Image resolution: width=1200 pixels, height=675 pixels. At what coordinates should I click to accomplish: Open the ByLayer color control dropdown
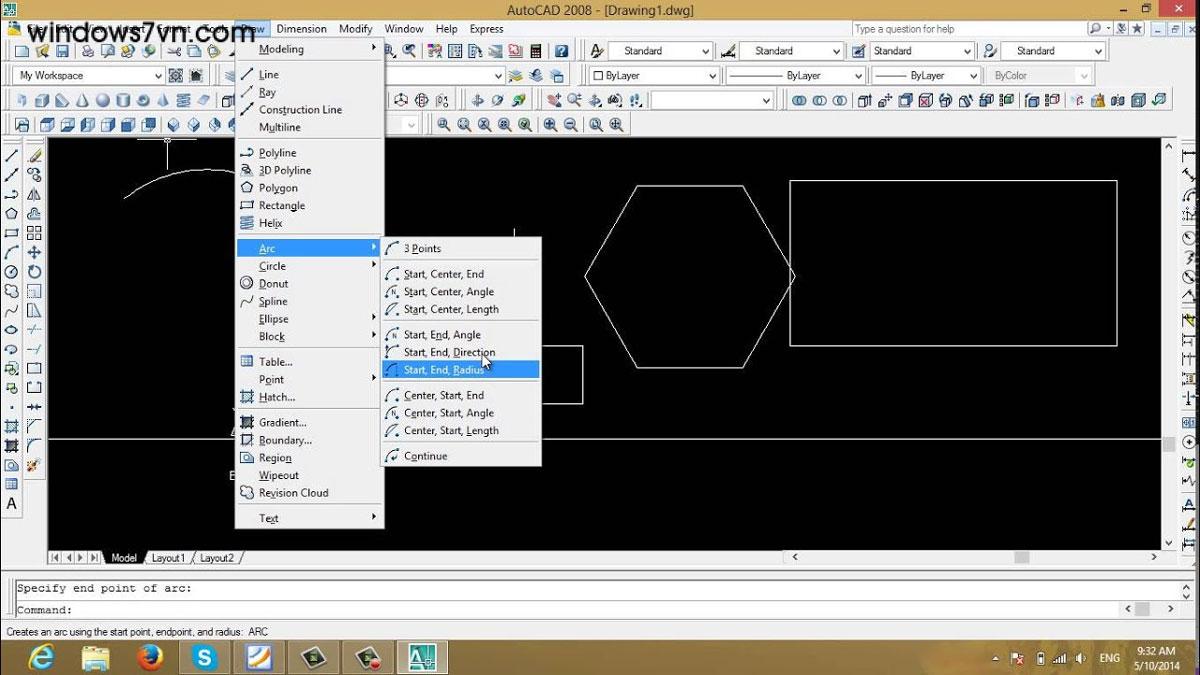coord(654,75)
